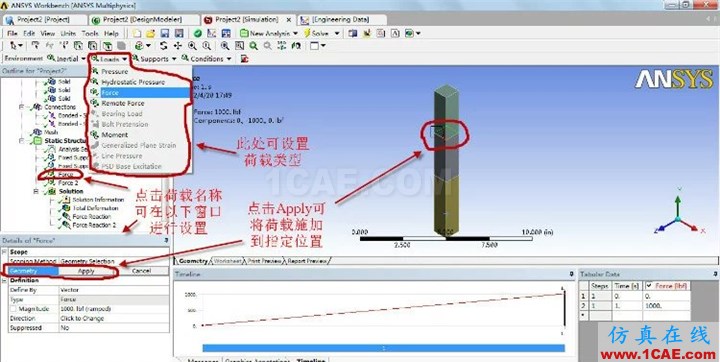Switch to Engineering Data tab
The width and height of the screenshot is (720, 362).
tap(342, 20)
